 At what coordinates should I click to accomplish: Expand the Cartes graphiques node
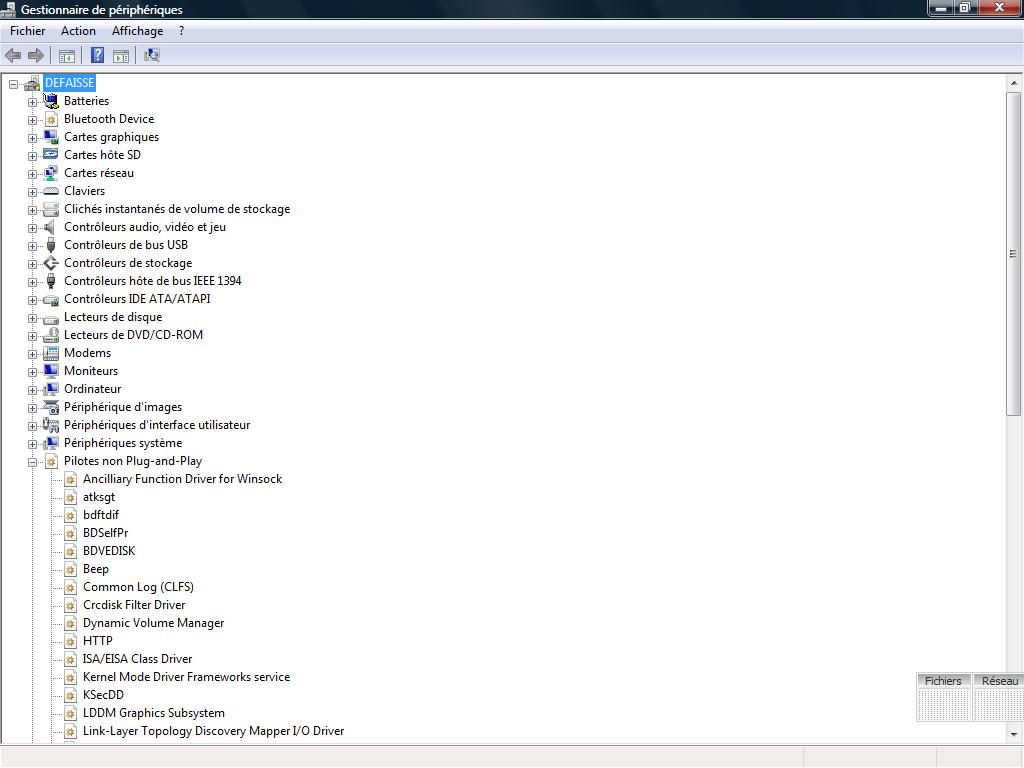[x=32, y=138]
